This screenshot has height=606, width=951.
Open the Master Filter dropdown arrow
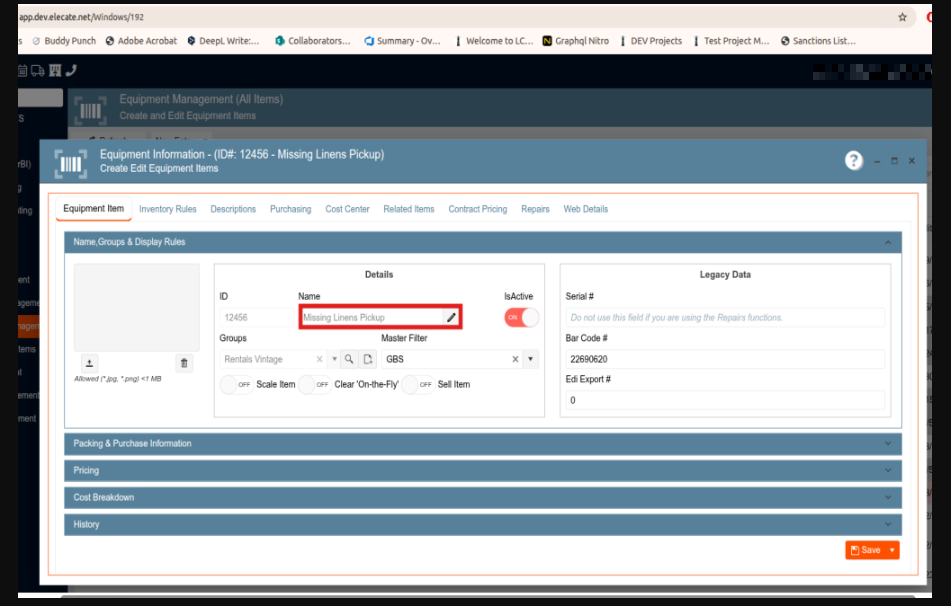(530, 359)
